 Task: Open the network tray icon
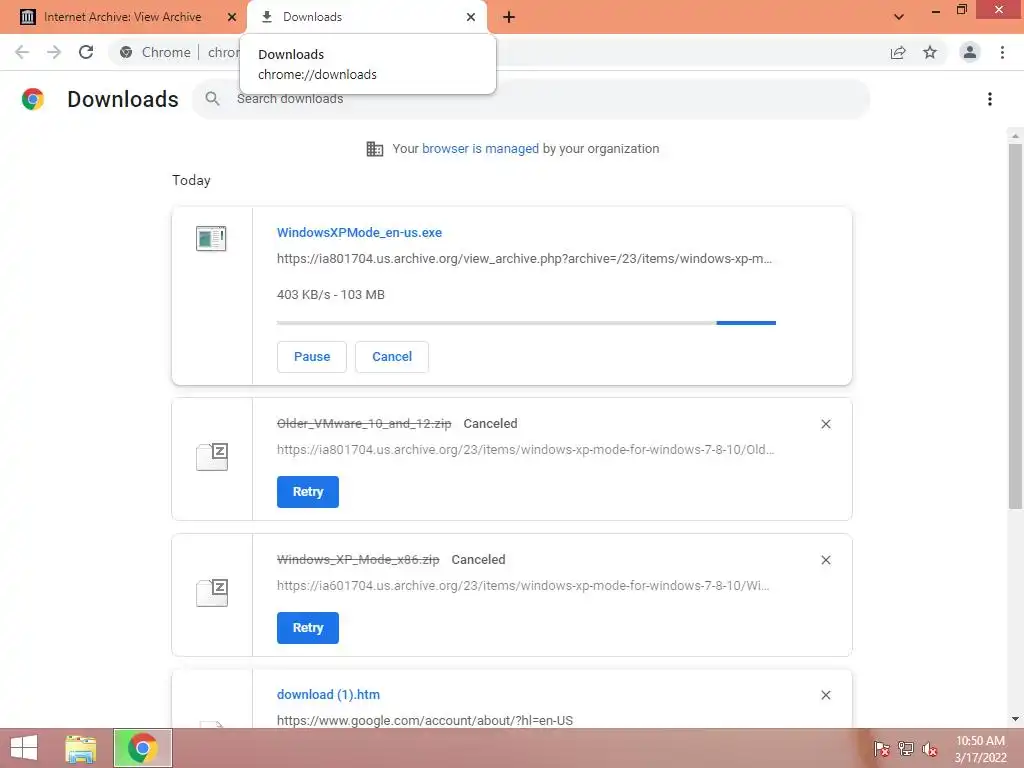pyautogui.click(x=906, y=748)
